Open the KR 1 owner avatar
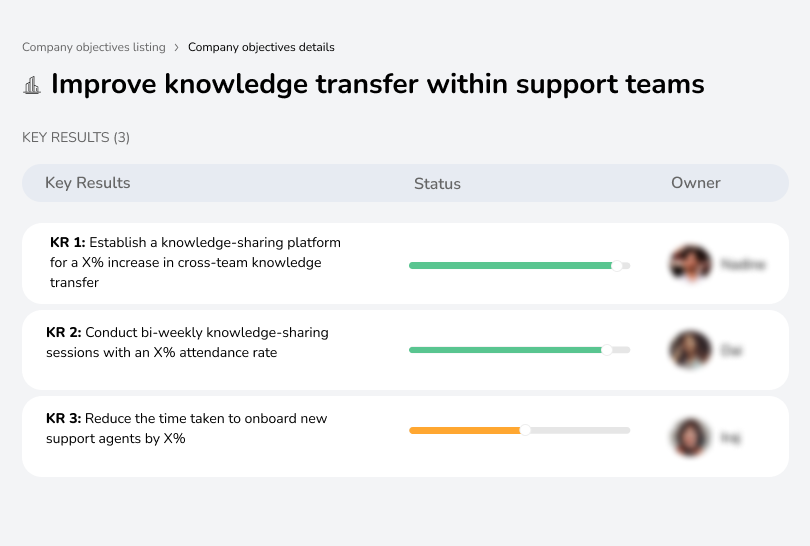 point(690,264)
